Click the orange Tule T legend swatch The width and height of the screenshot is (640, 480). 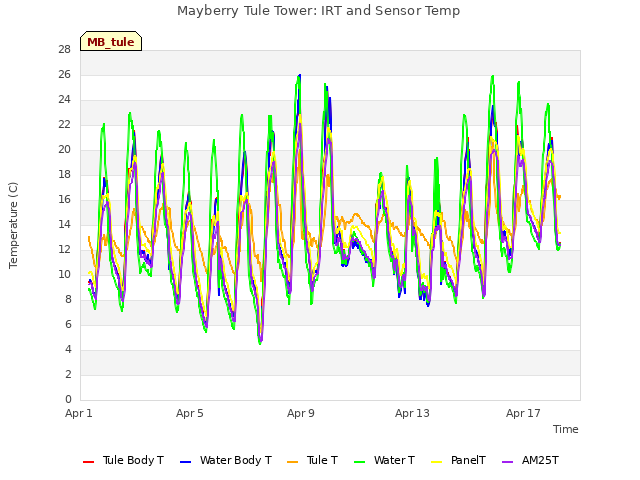click(292, 462)
